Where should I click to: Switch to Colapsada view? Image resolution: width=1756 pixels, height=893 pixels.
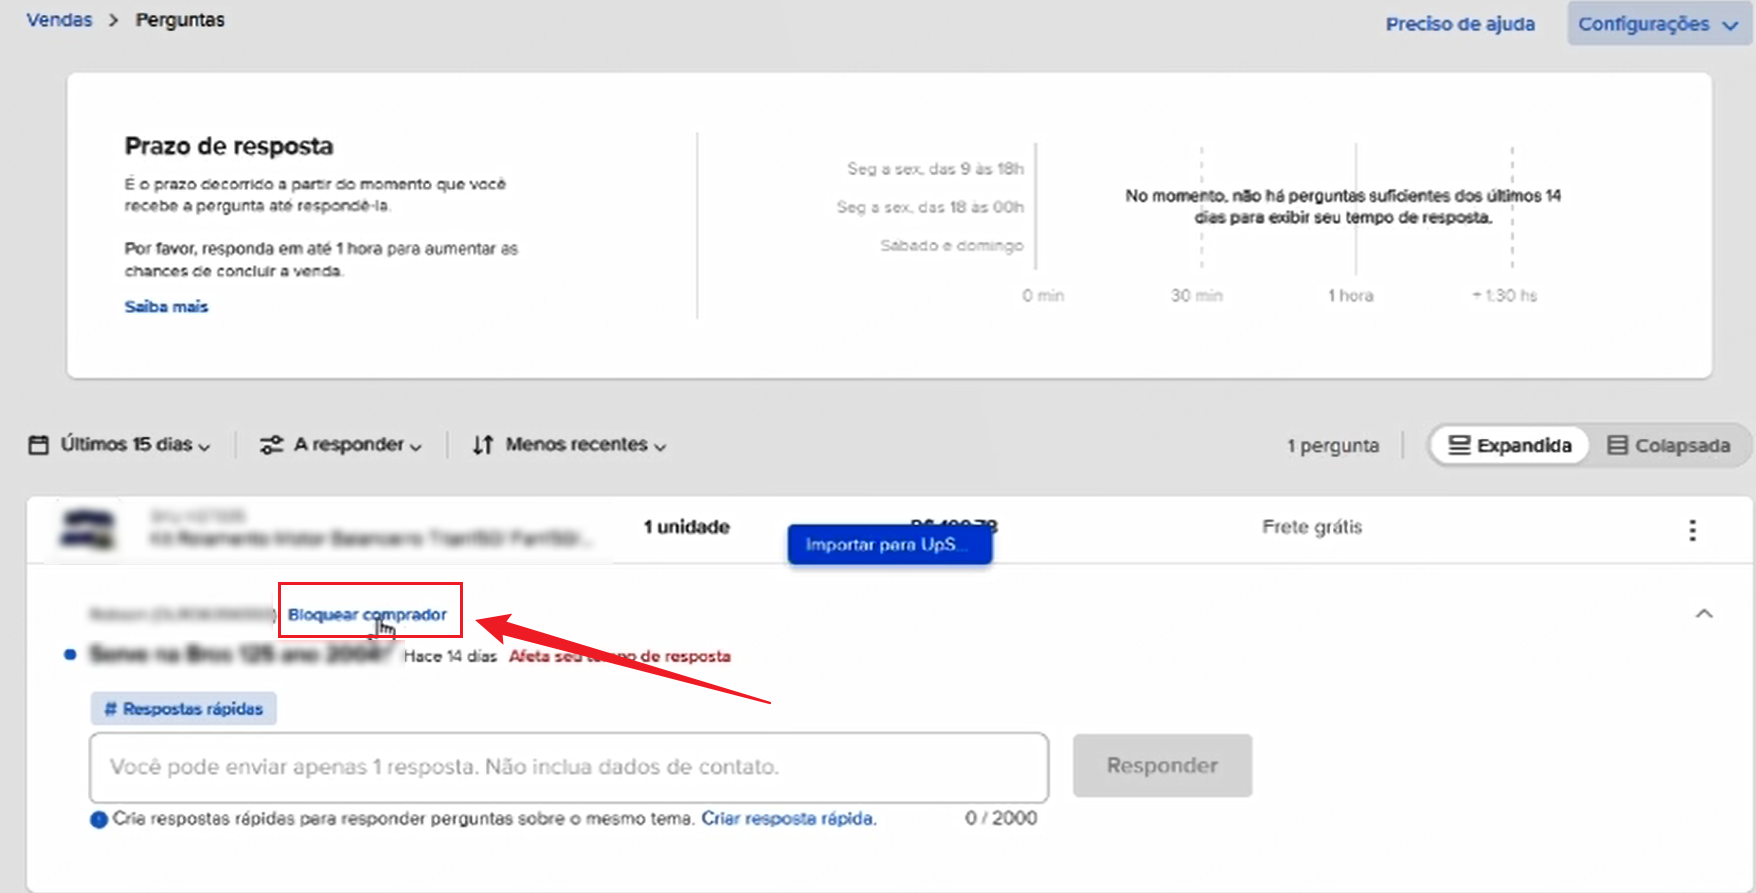pyautogui.click(x=1668, y=446)
